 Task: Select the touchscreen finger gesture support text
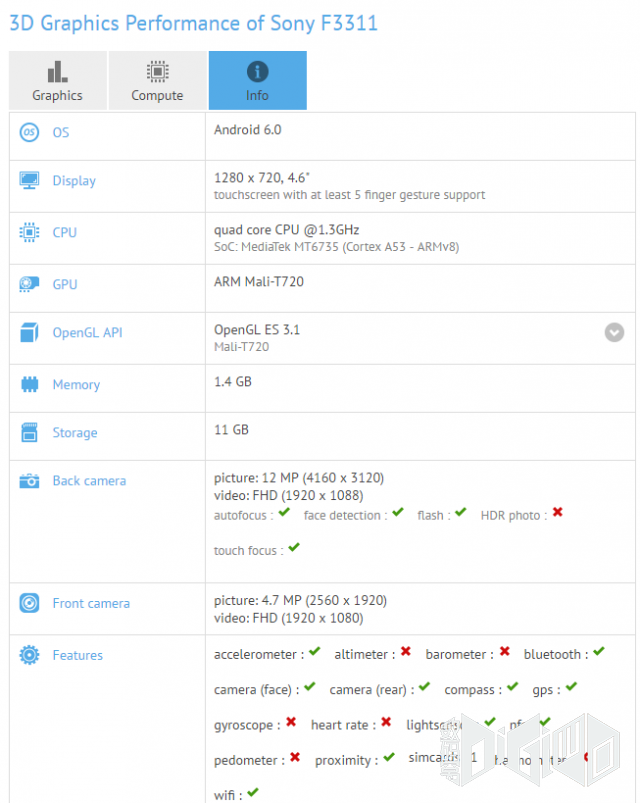point(350,195)
